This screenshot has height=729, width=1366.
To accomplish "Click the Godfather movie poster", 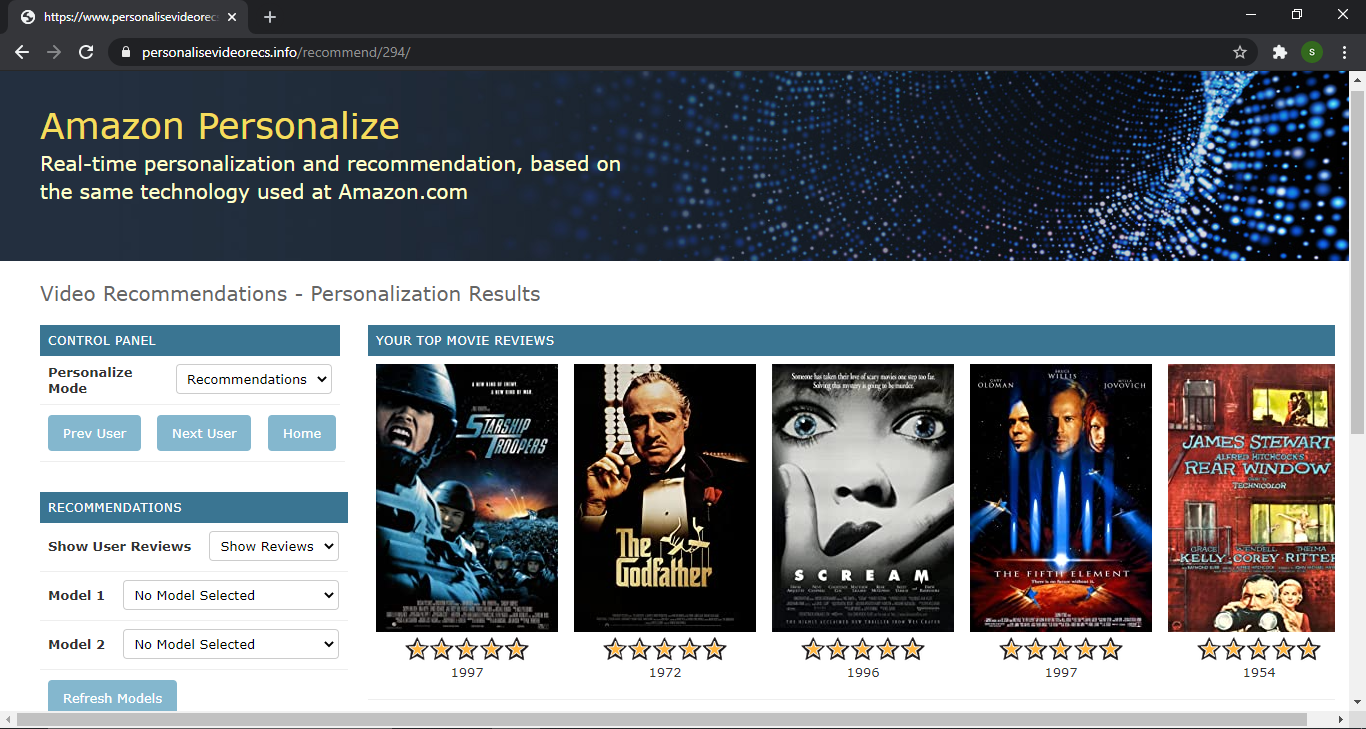I will point(664,497).
